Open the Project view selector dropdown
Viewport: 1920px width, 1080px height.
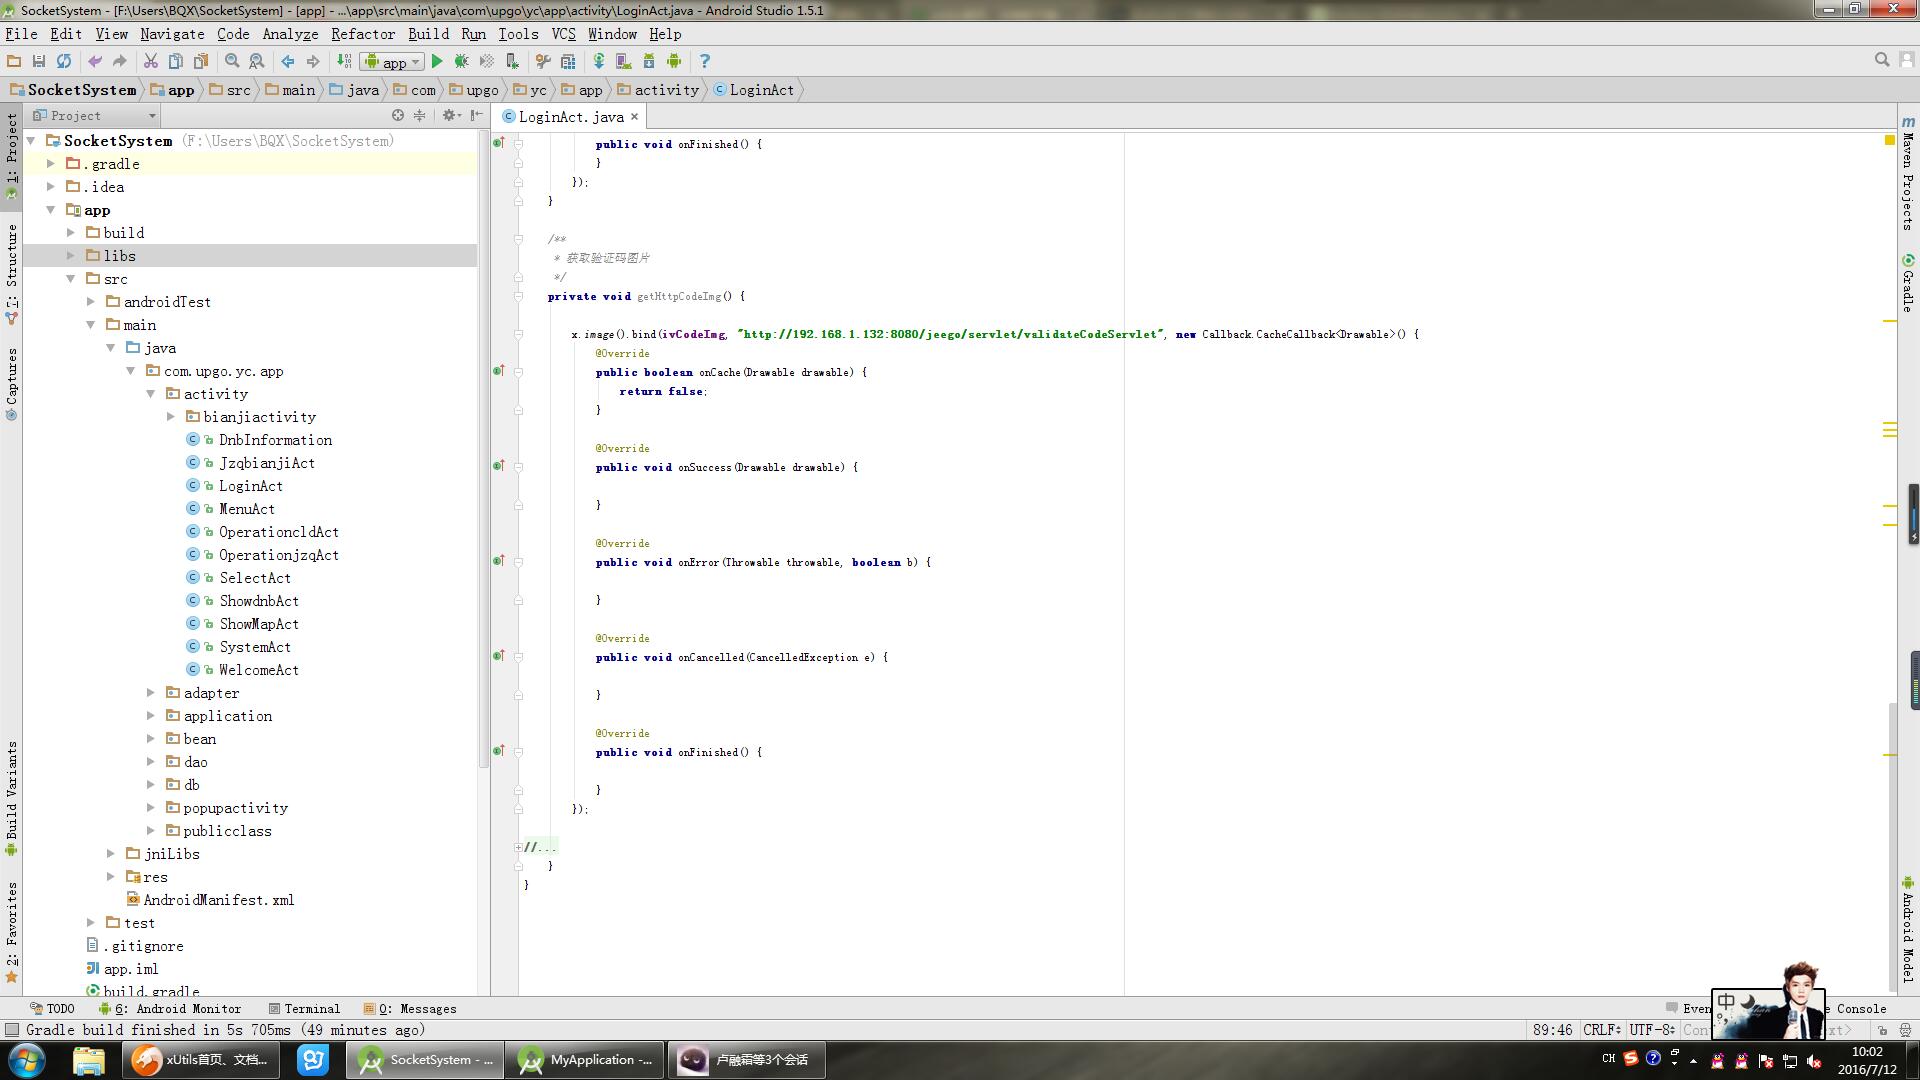tap(95, 115)
